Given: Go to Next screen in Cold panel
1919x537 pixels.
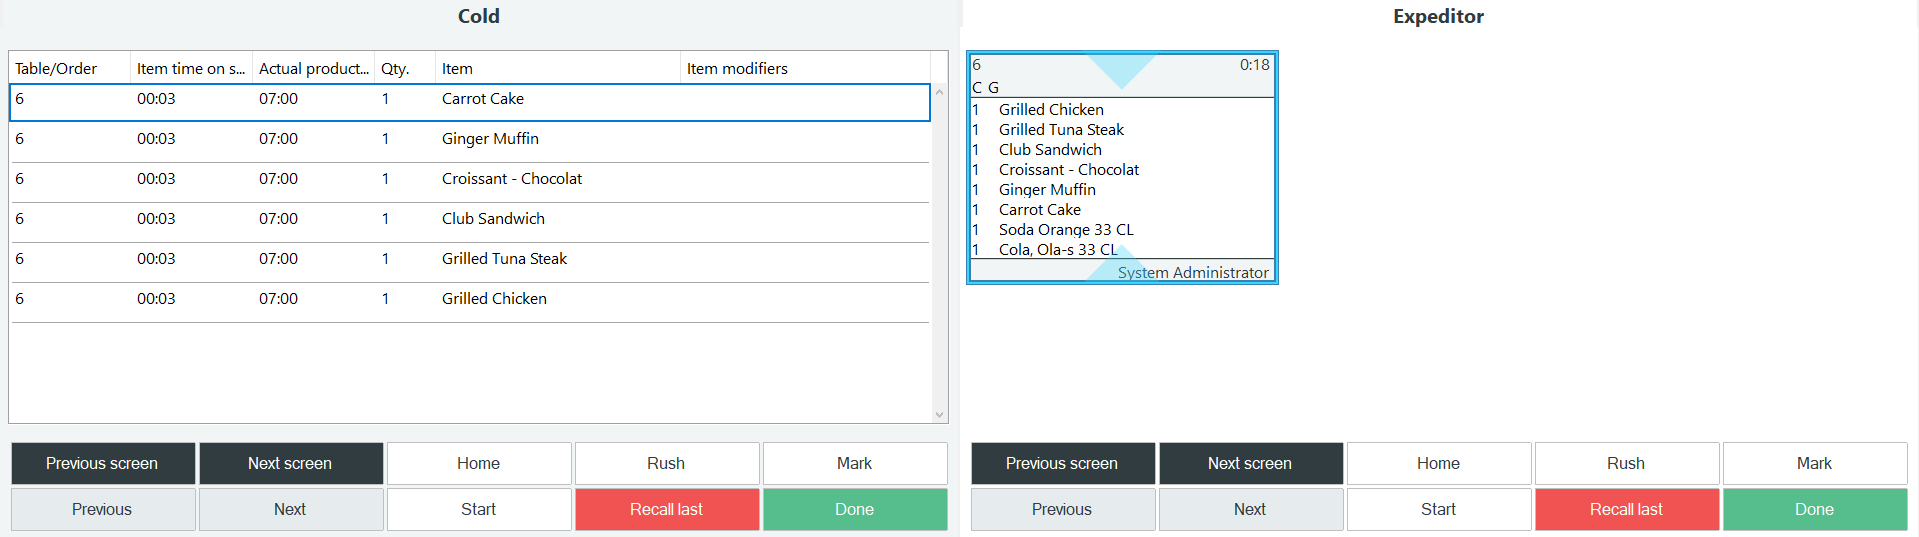Looking at the screenshot, I should coord(290,463).
